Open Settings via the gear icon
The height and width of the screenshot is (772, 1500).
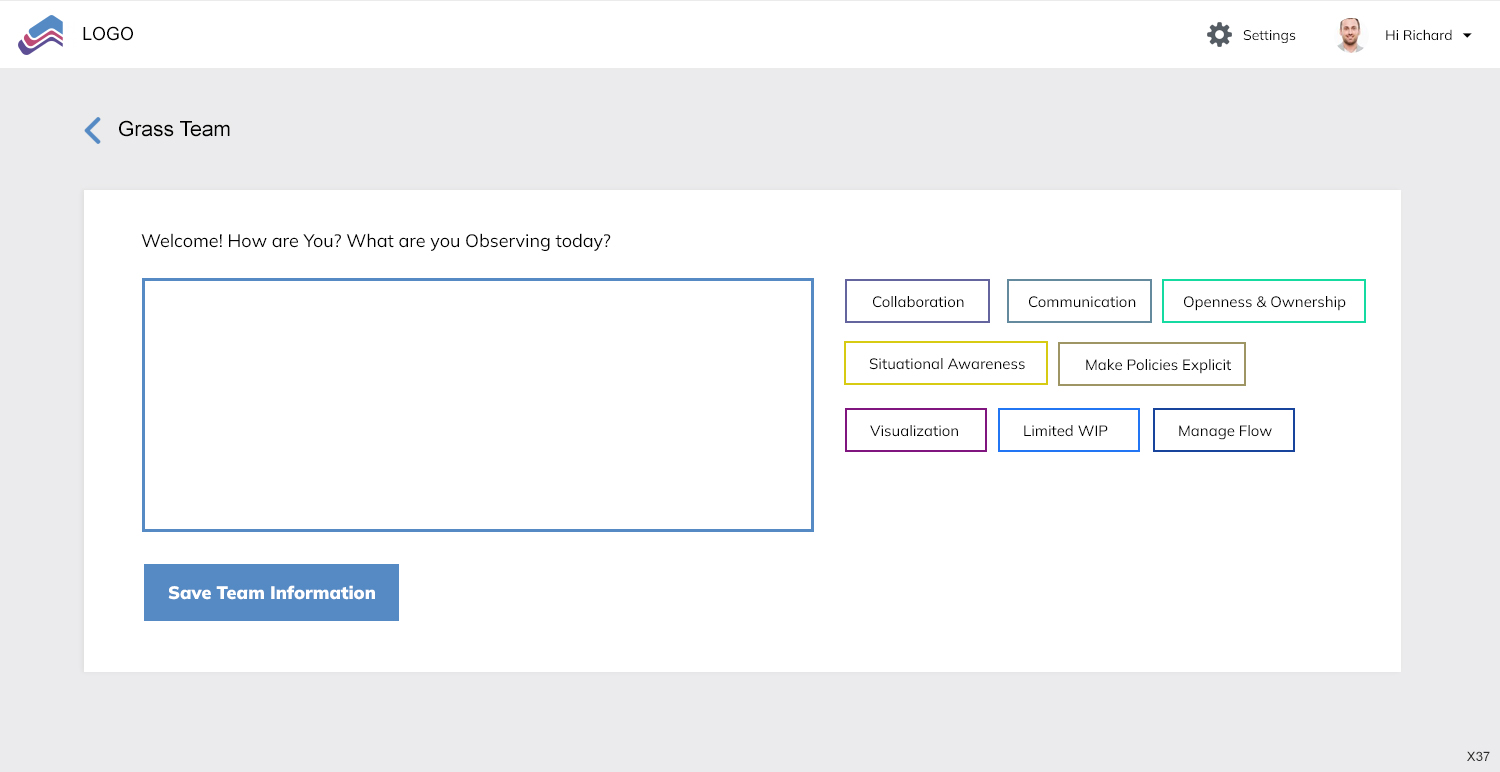pyautogui.click(x=1219, y=35)
